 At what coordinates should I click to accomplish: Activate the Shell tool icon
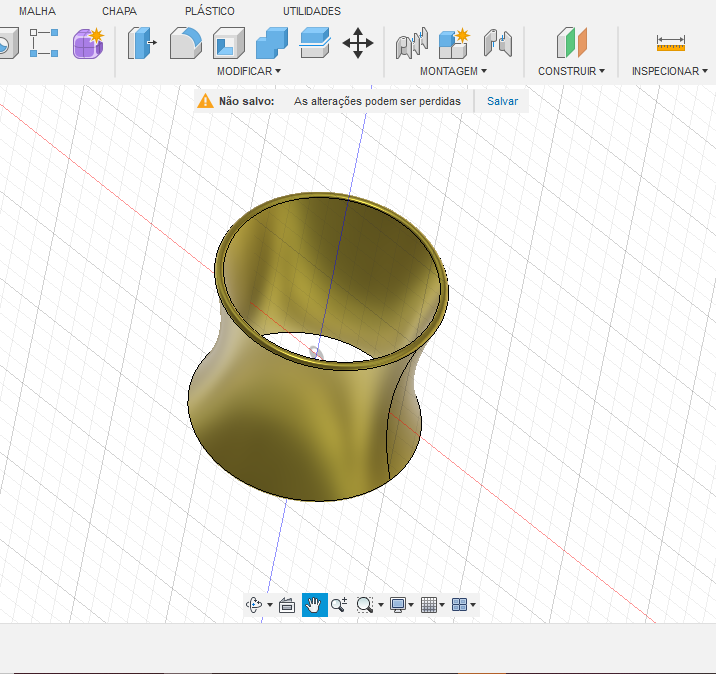point(229,43)
